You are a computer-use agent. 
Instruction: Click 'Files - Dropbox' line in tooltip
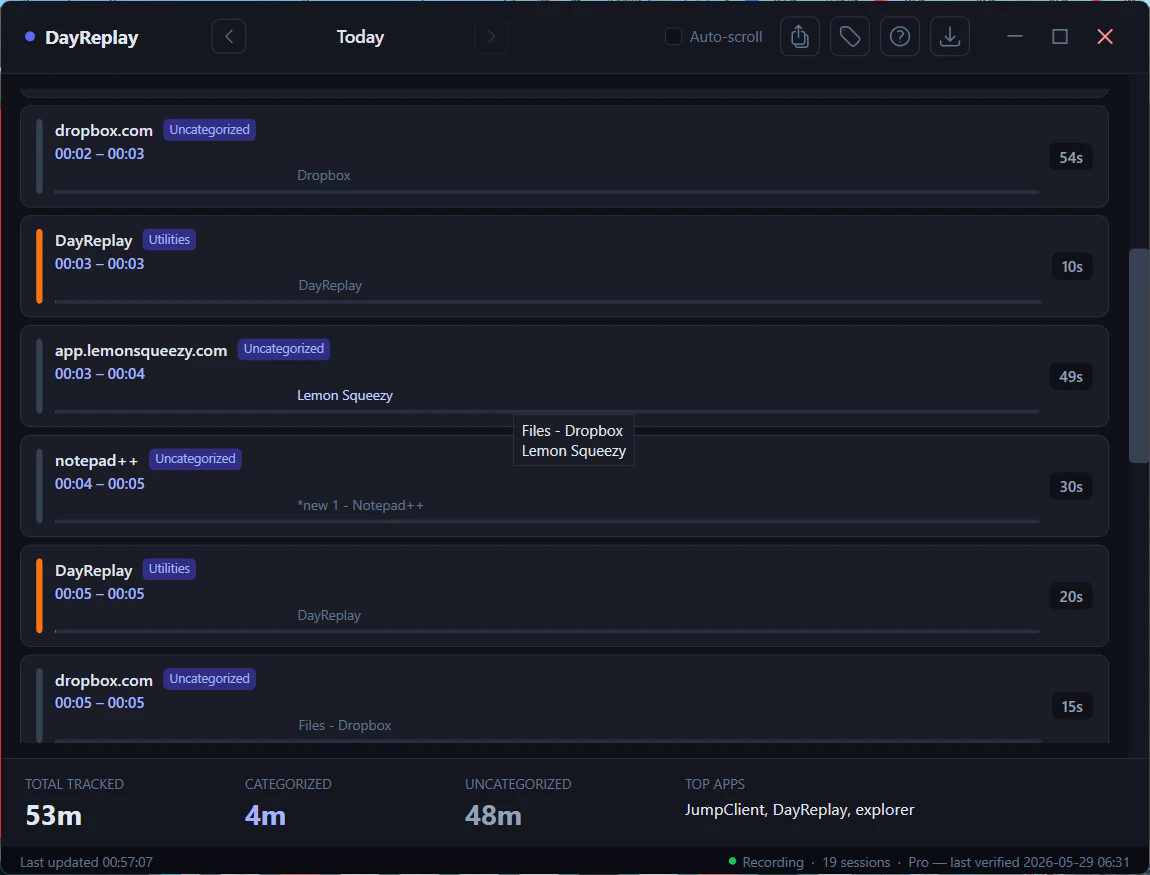tap(572, 431)
